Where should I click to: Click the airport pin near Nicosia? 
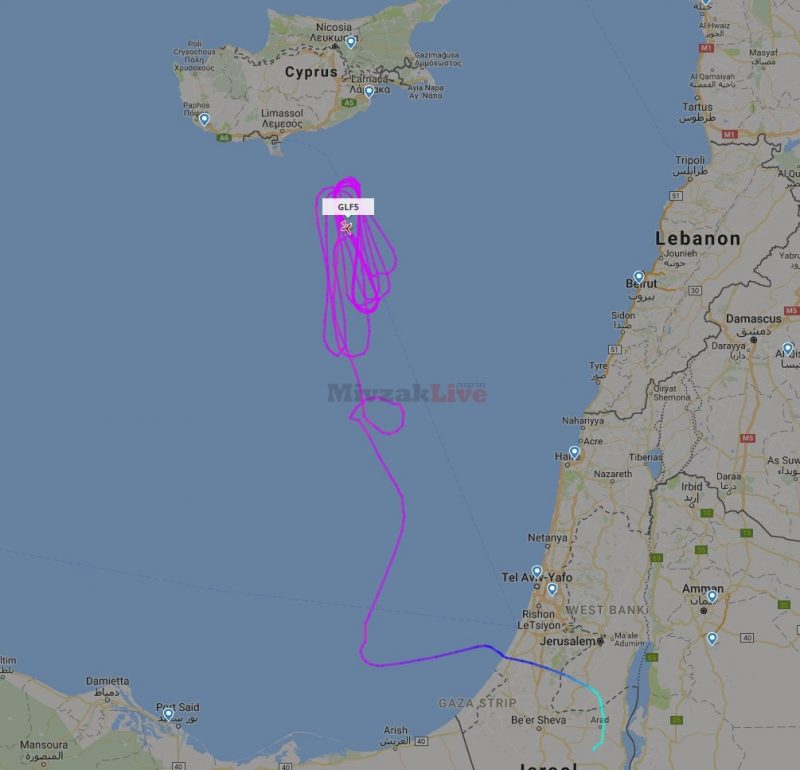[351, 42]
